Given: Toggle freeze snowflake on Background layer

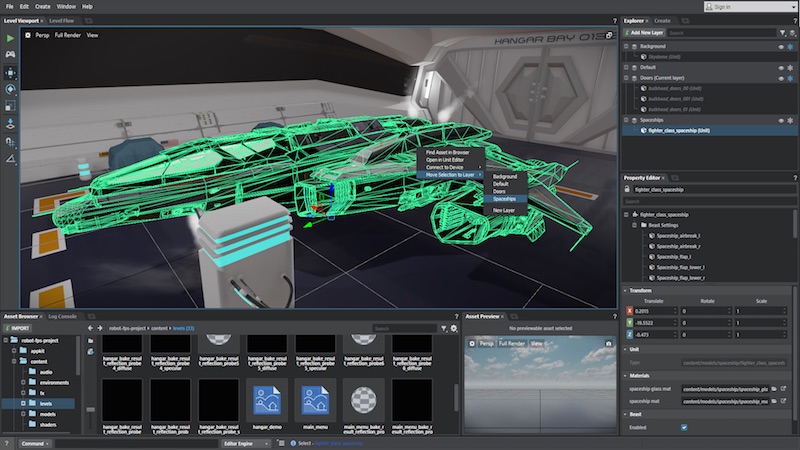Looking at the screenshot, I should pos(790,46).
